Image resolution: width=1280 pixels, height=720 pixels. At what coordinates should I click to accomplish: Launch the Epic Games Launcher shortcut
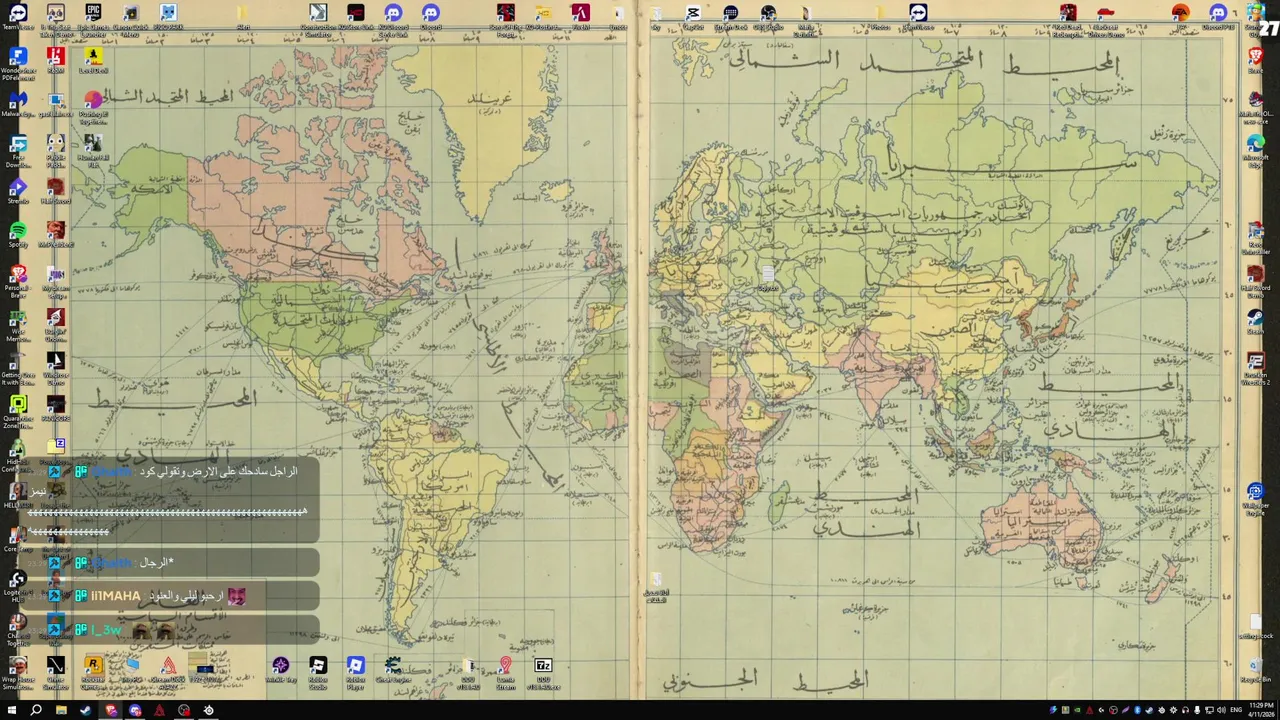pos(93,17)
